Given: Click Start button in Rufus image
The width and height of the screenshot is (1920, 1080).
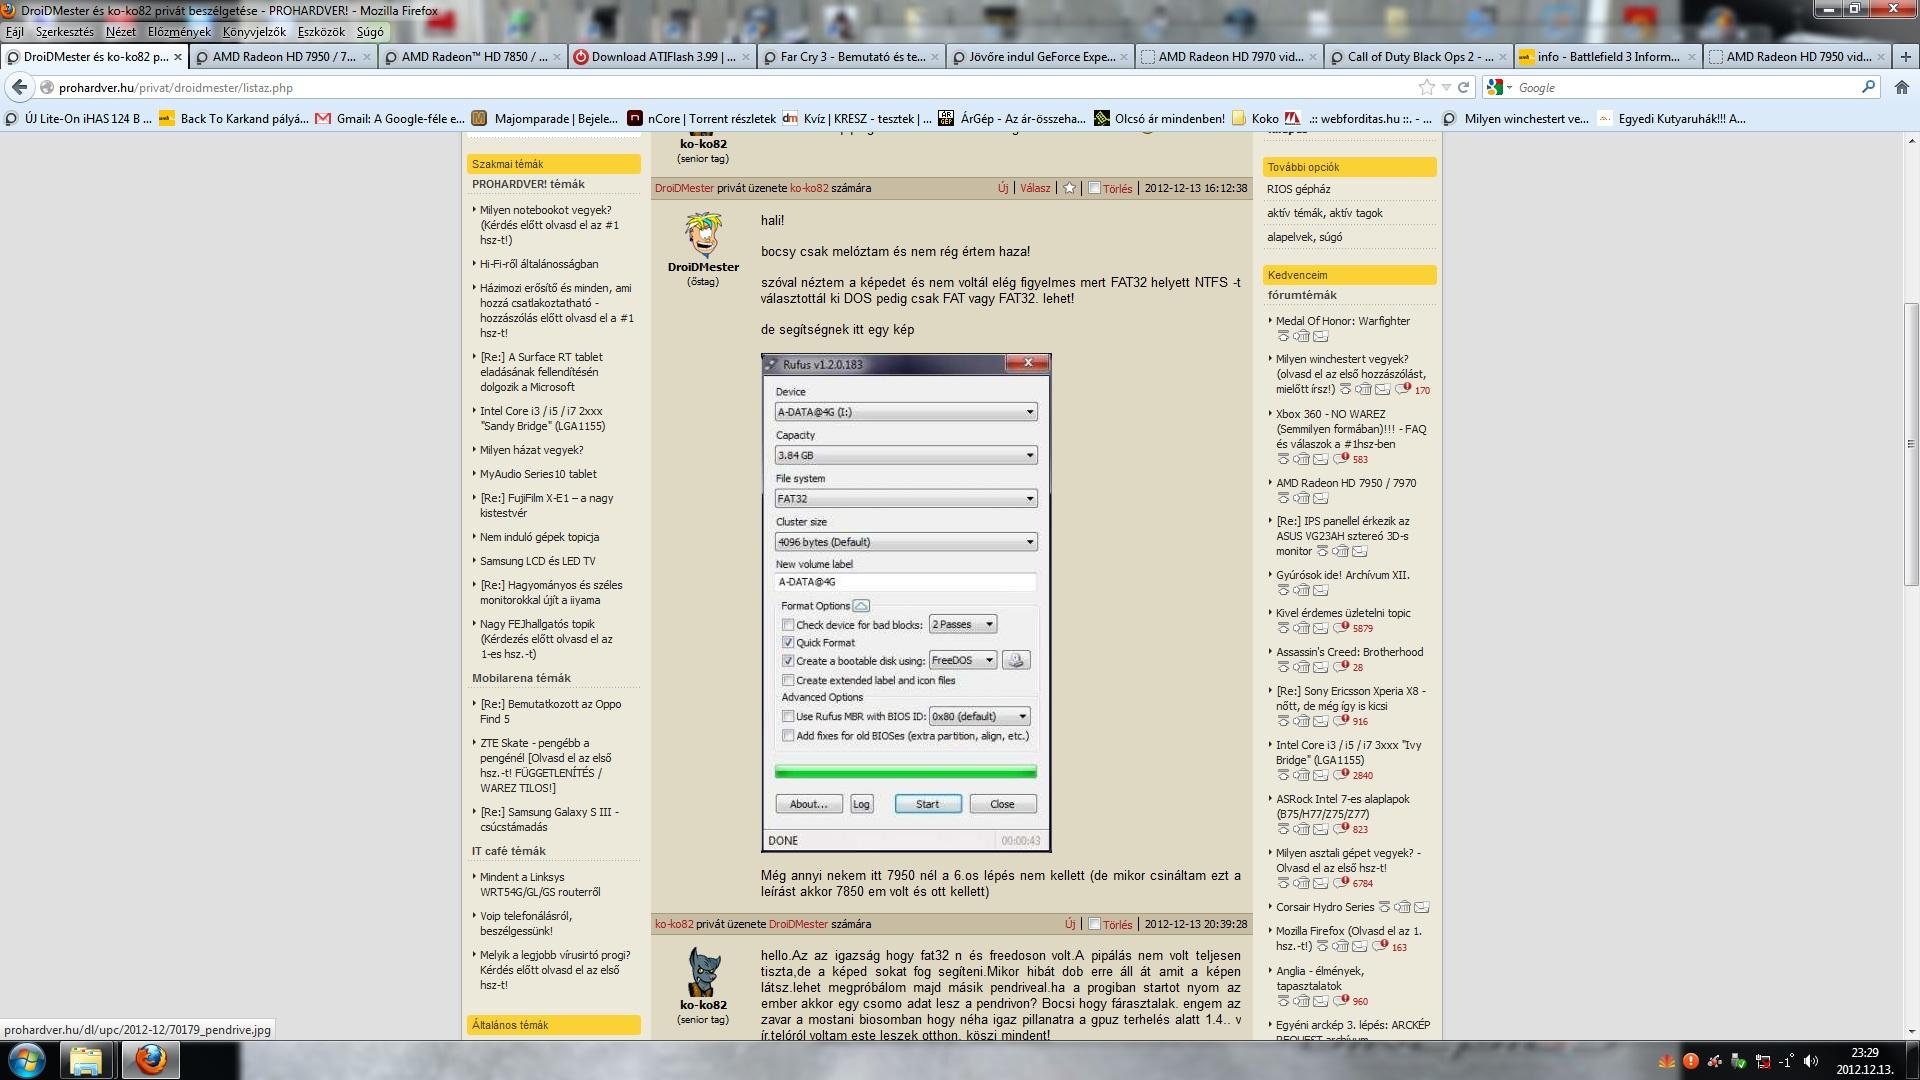Looking at the screenshot, I should click(928, 804).
